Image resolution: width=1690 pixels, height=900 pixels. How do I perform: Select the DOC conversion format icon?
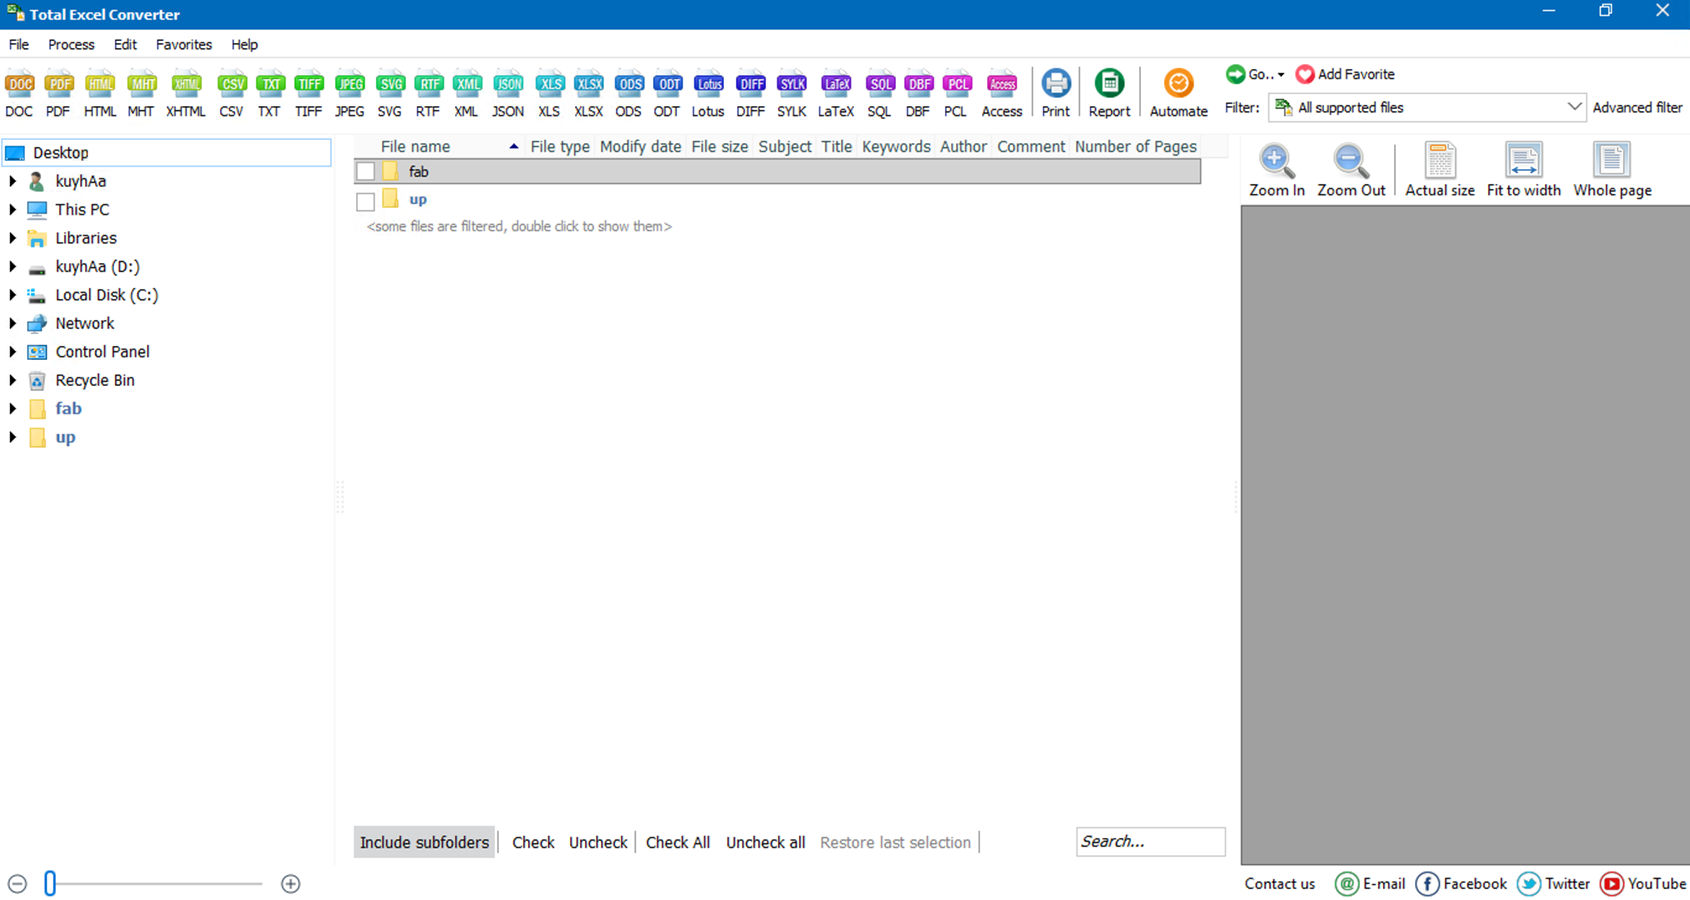click(x=19, y=92)
